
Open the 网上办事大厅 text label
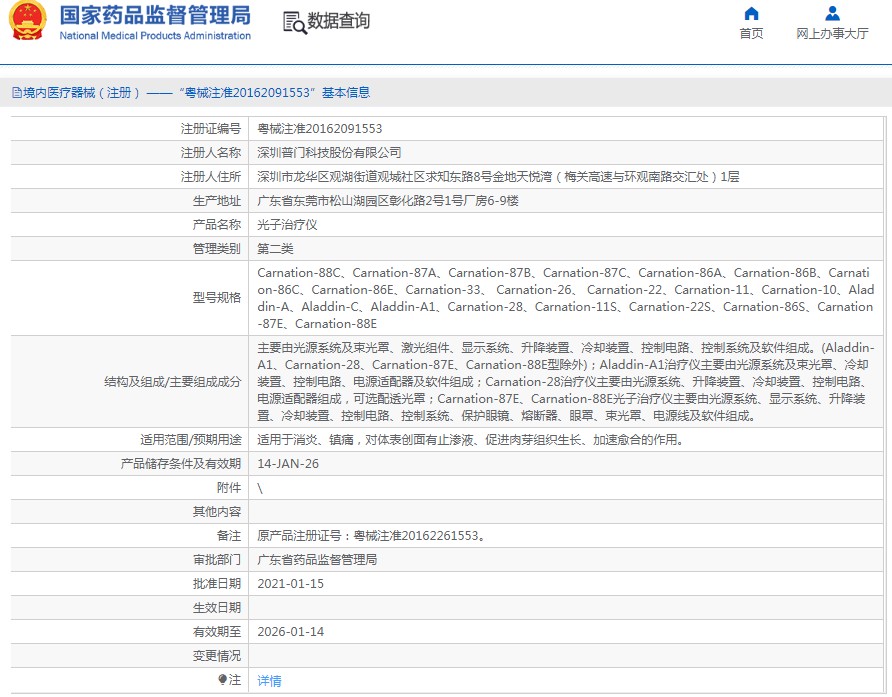tap(832, 34)
